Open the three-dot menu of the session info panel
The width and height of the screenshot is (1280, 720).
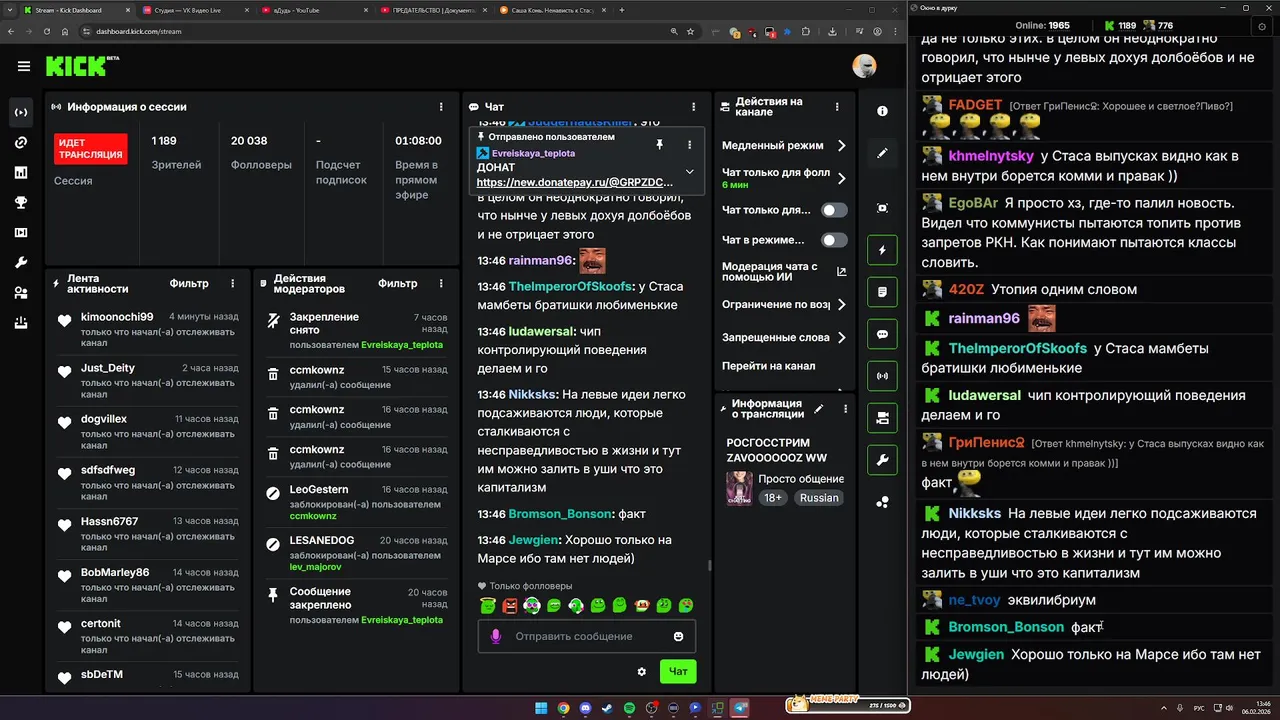click(441, 107)
